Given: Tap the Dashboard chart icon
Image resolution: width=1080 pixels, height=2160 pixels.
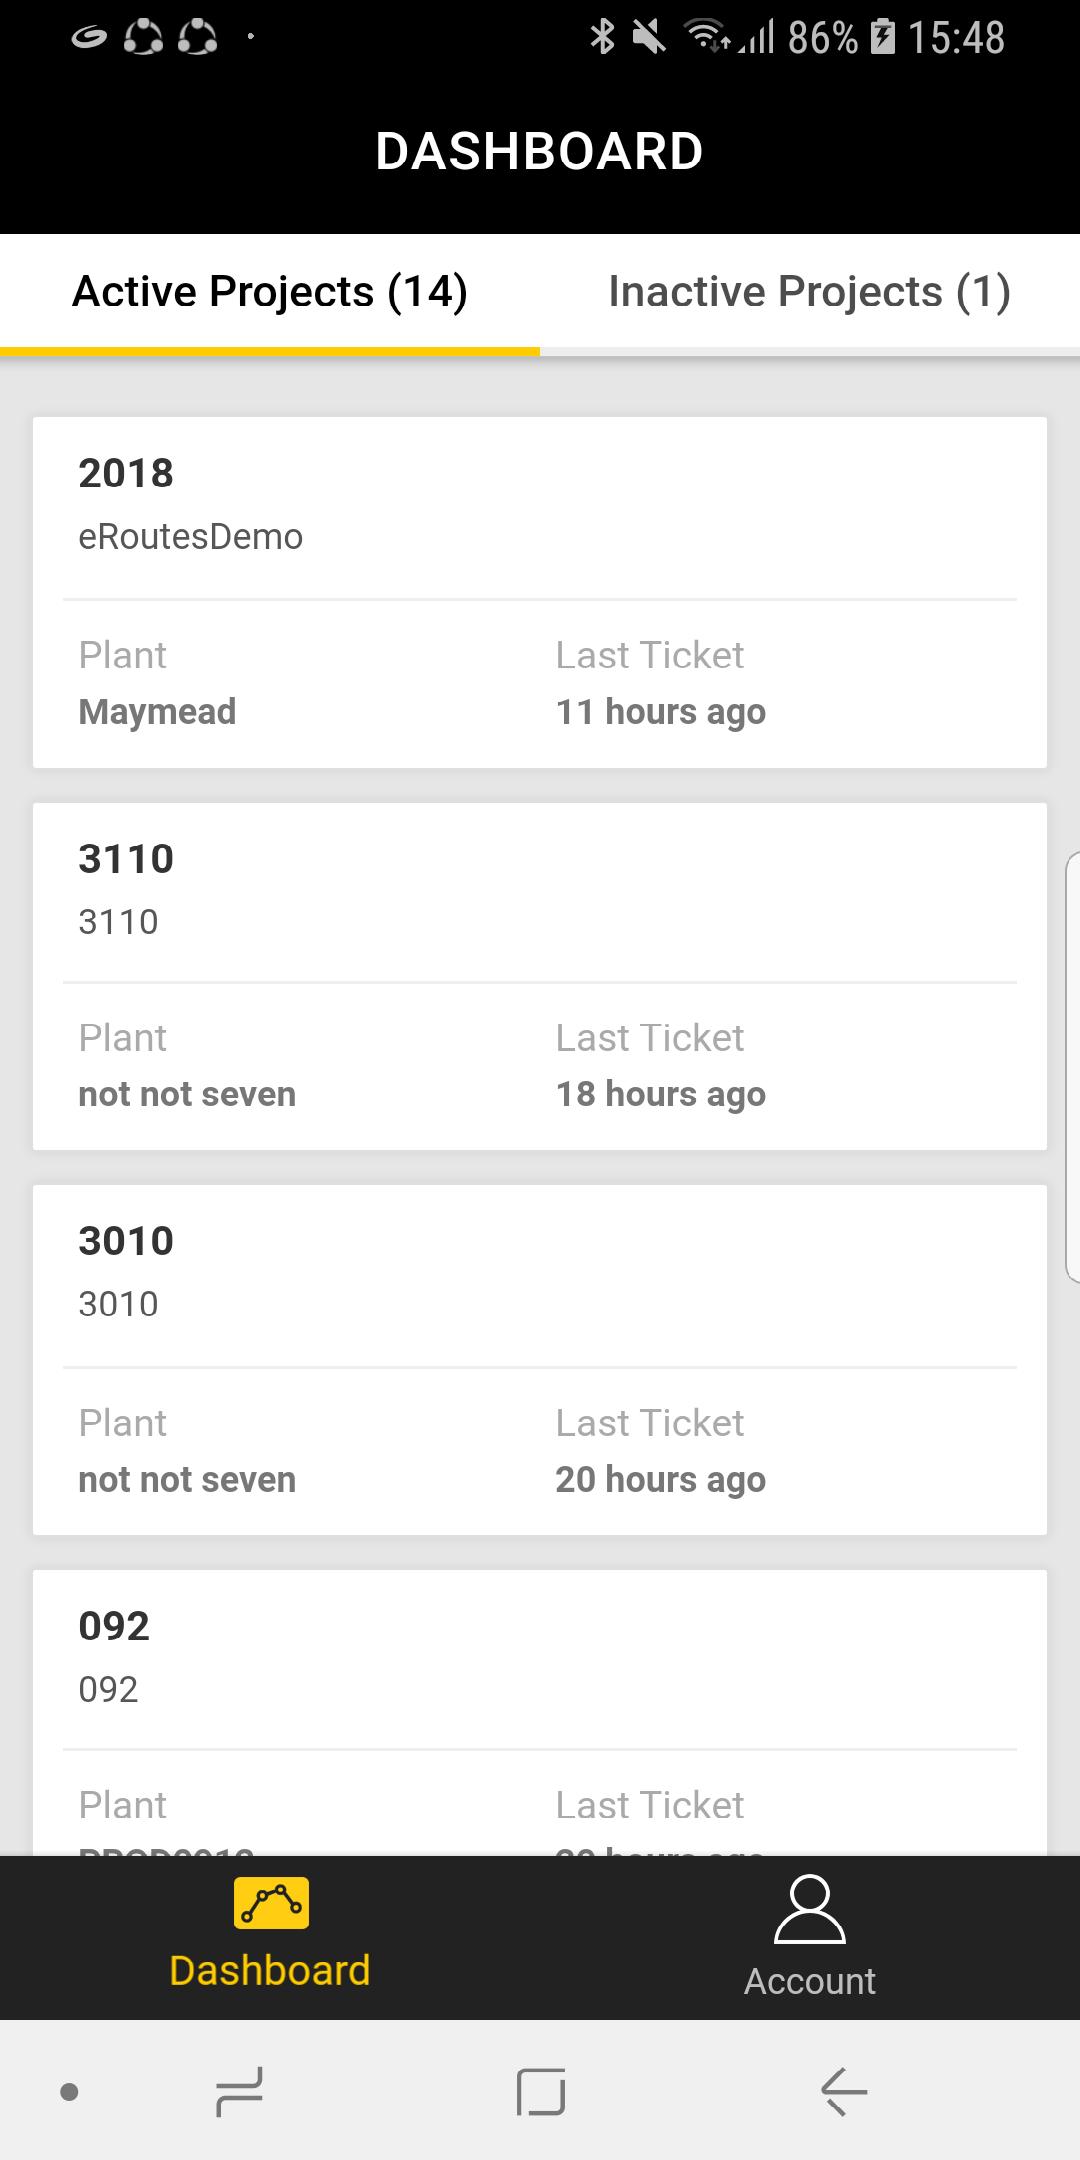Looking at the screenshot, I should (271, 1902).
